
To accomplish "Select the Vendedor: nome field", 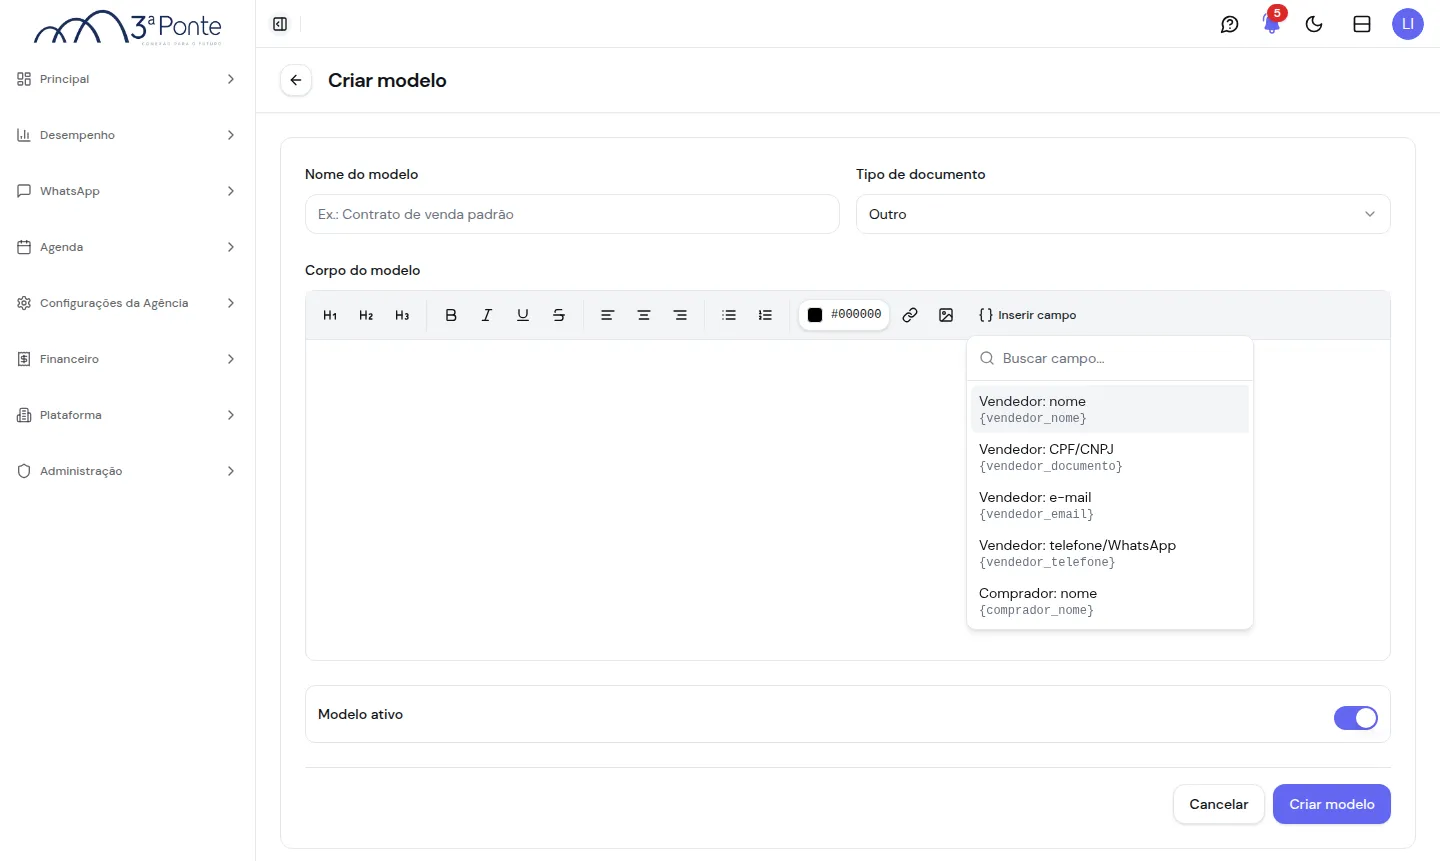I will pos(1110,409).
